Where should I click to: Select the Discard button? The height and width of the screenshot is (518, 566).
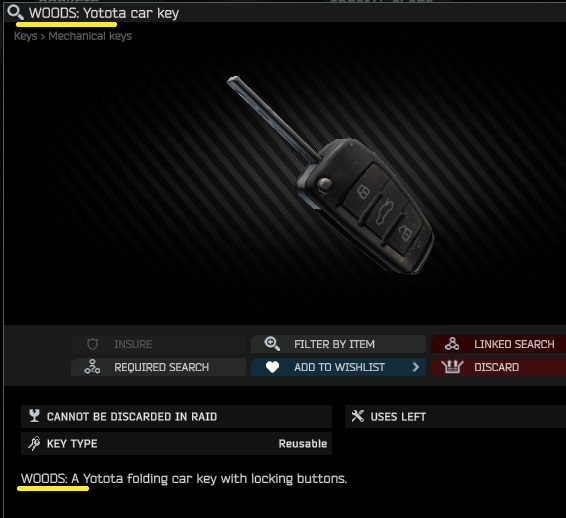[x=498, y=367]
